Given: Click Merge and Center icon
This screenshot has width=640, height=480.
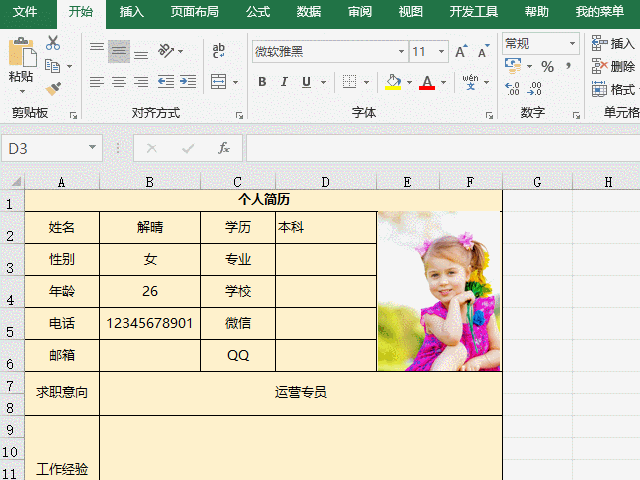Looking at the screenshot, I should [x=218, y=82].
